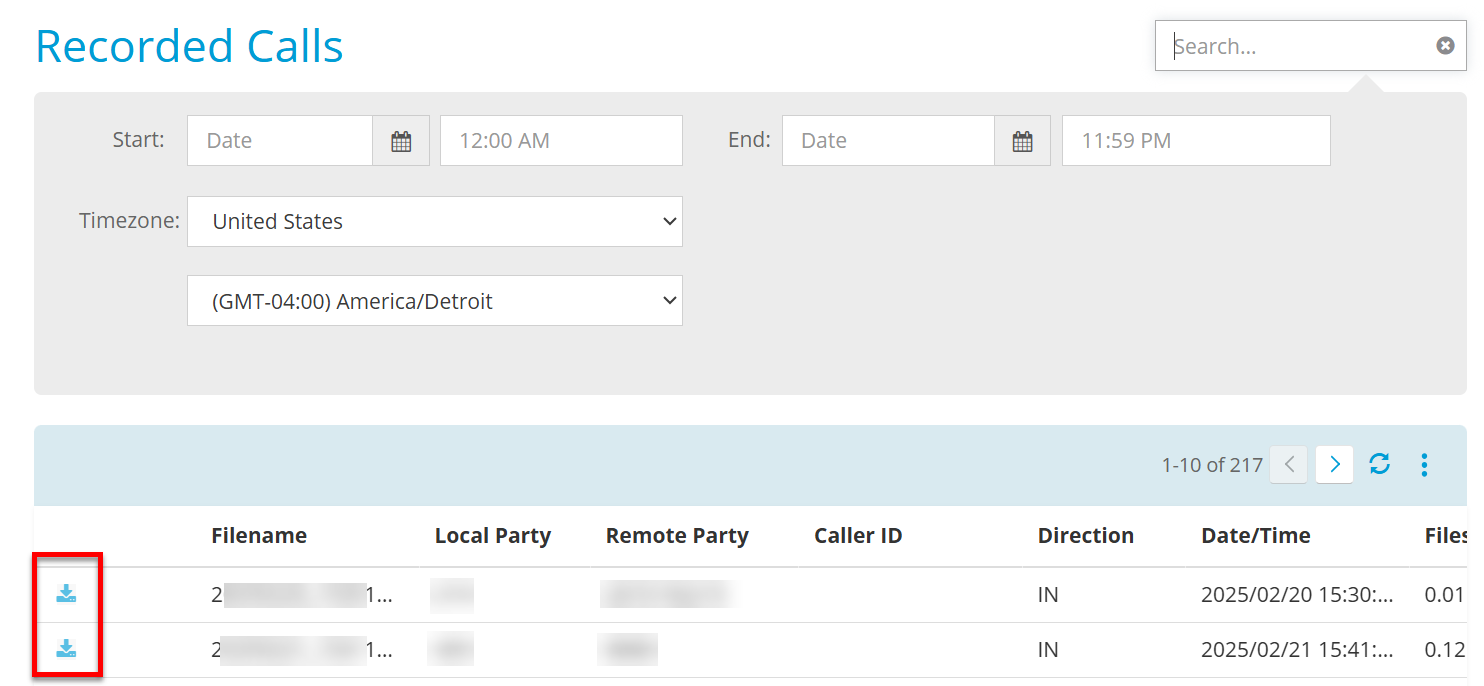Click the End time field showing 11:59 PM
This screenshot has height=686, width=1484.
point(1196,140)
